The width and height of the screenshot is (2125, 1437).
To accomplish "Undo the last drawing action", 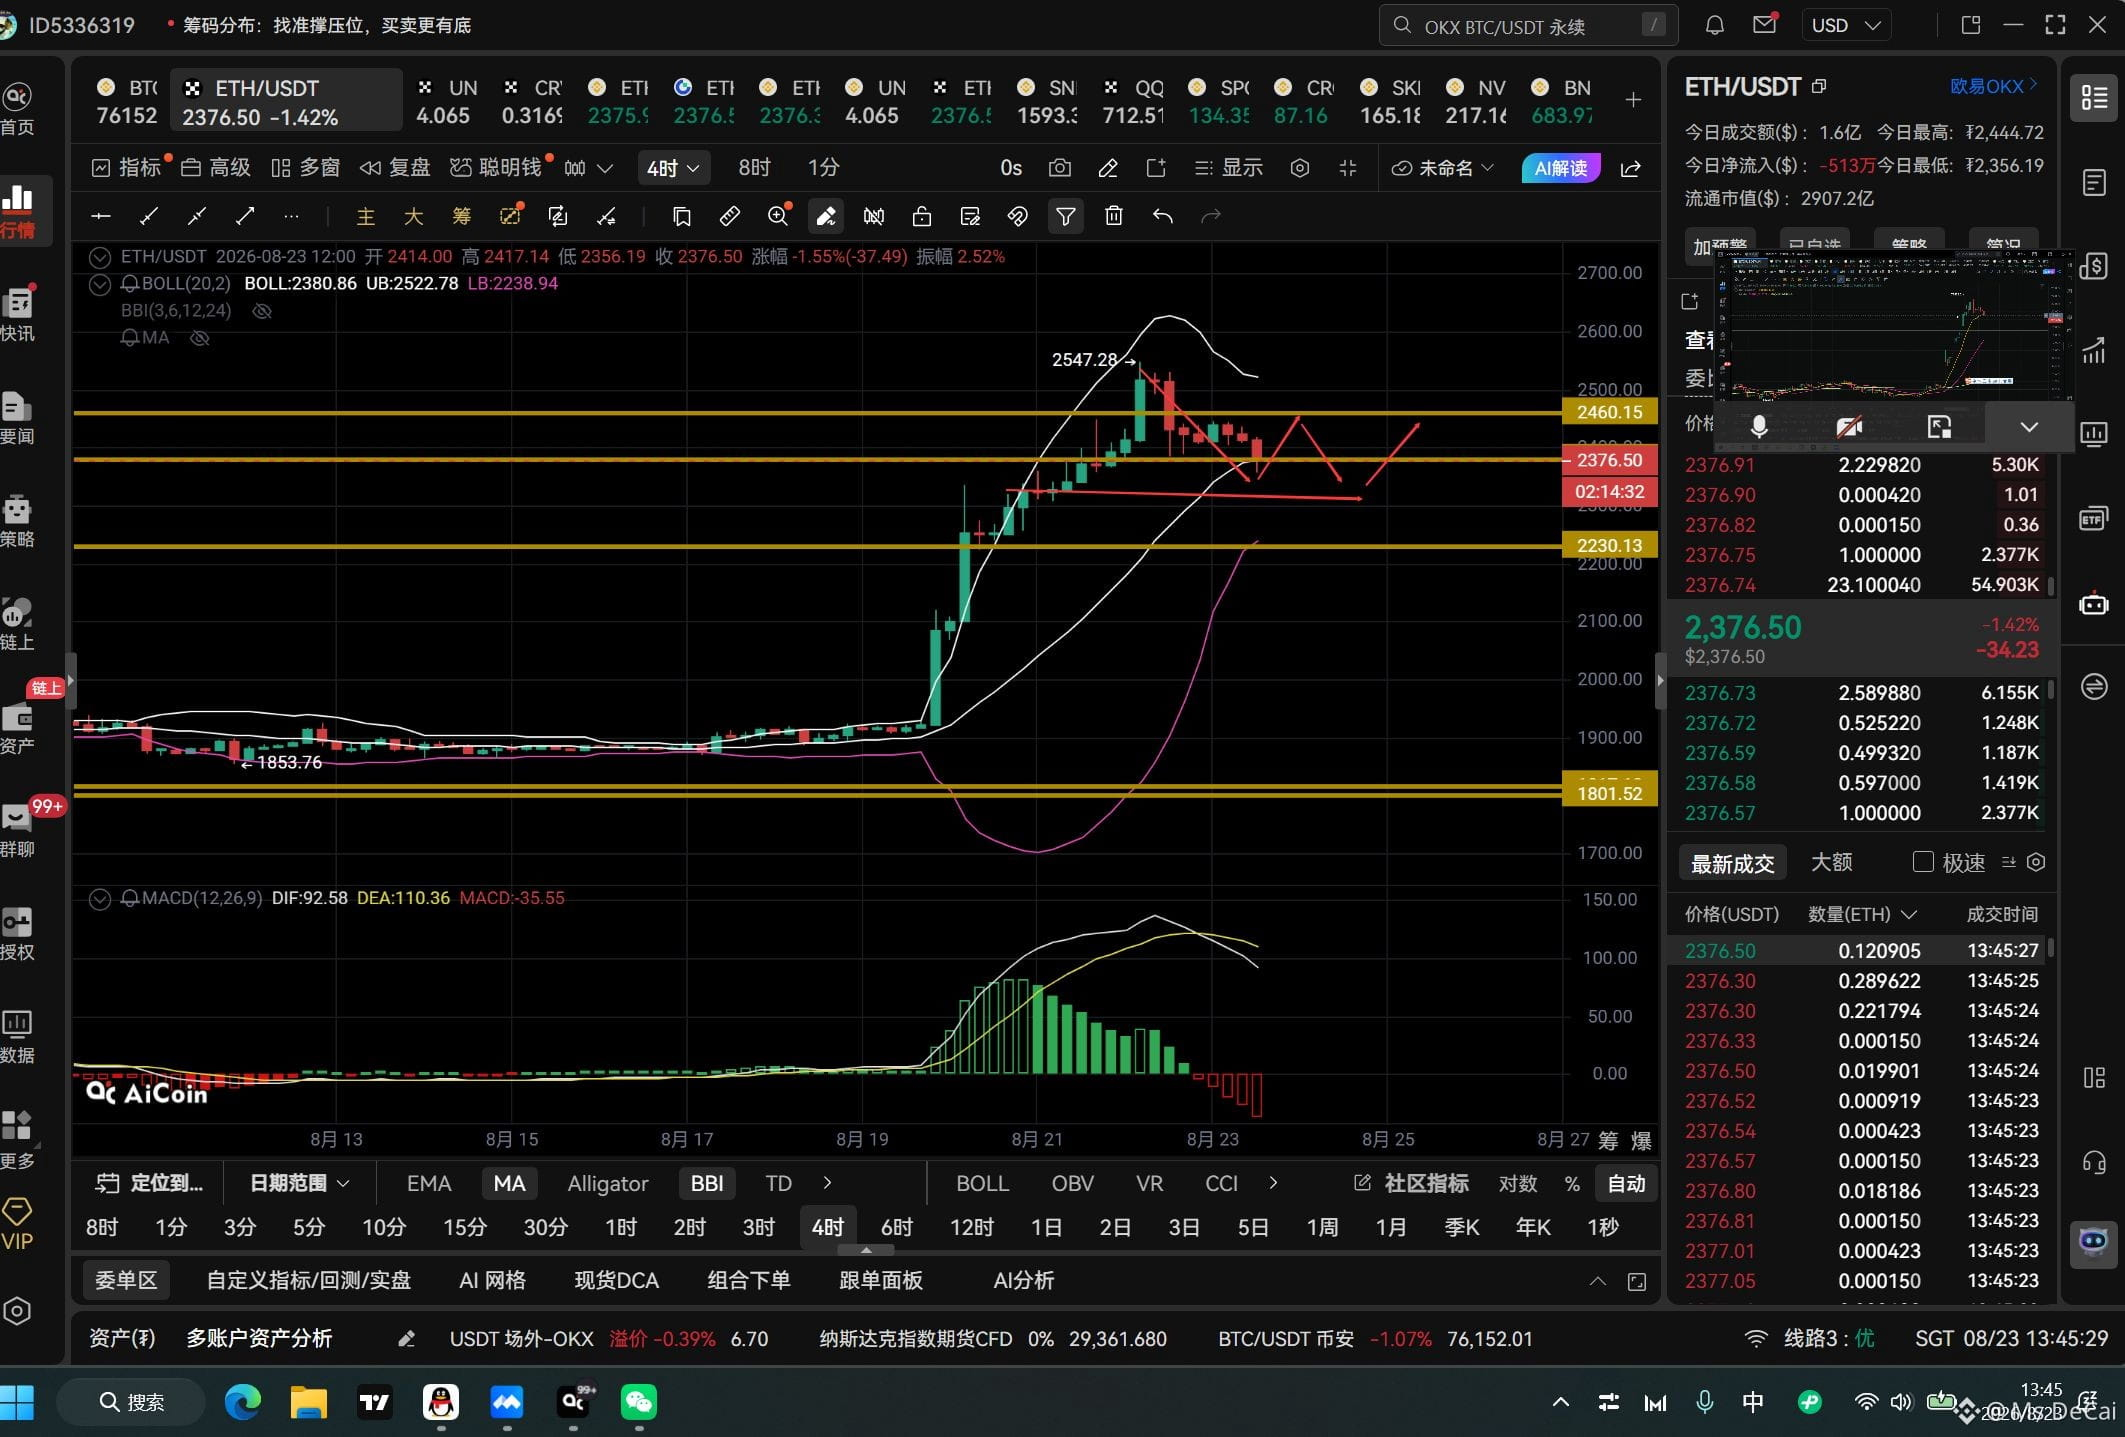I will 1162,216.
